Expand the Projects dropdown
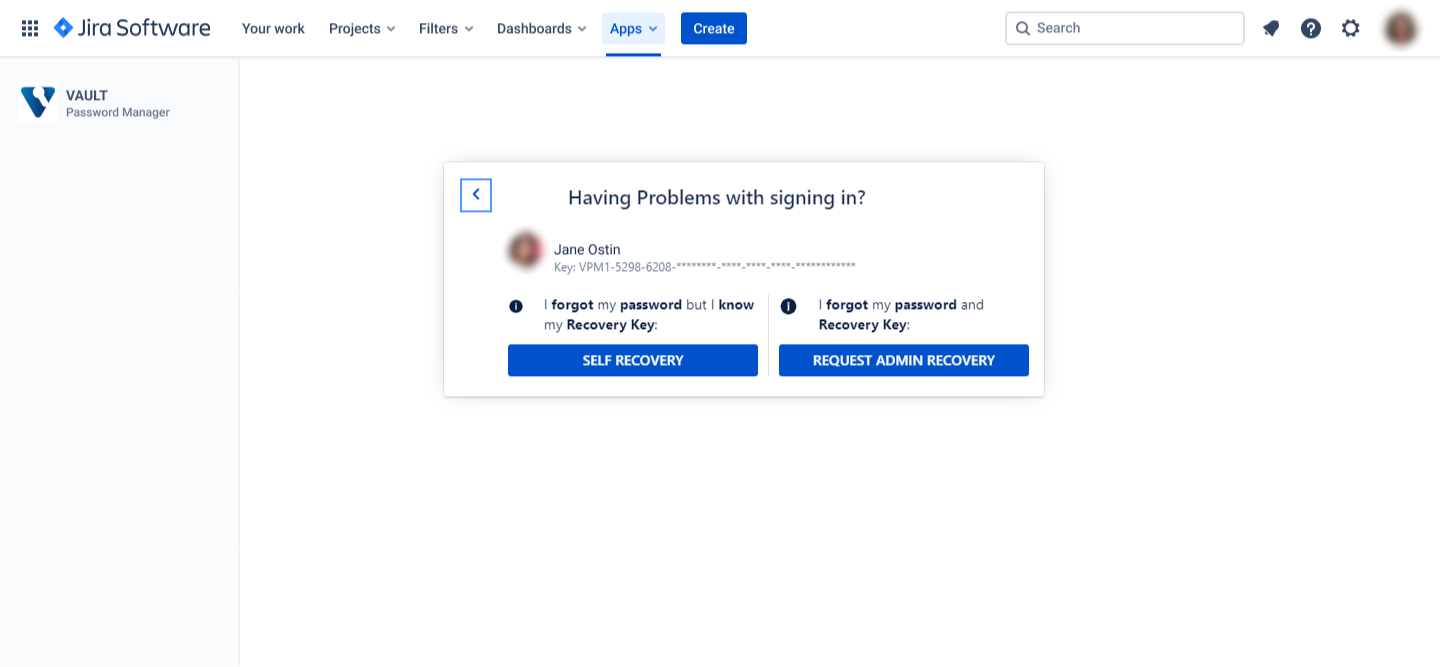This screenshot has height=667, width=1440. pos(362,28)
